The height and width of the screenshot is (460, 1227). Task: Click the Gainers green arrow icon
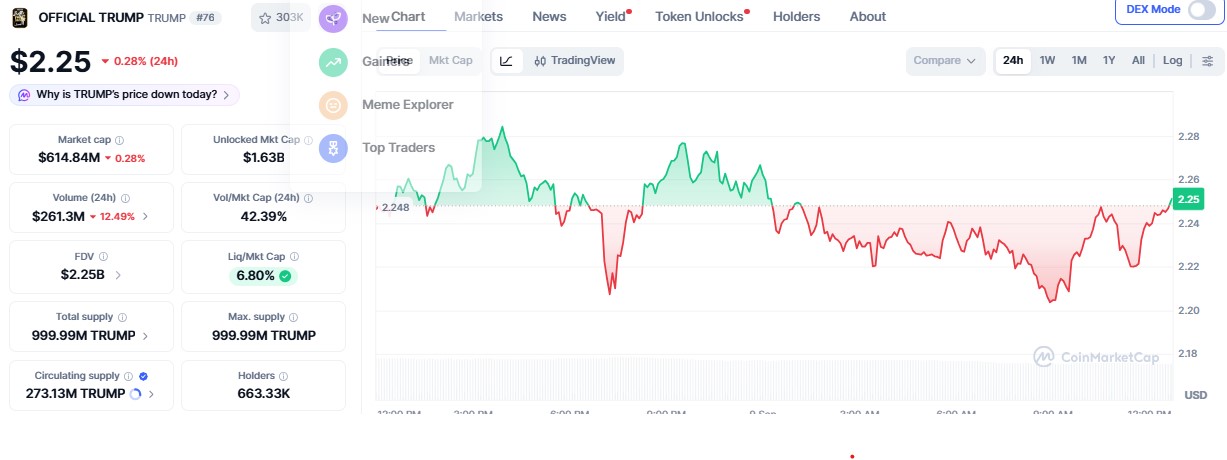(334, 61)
